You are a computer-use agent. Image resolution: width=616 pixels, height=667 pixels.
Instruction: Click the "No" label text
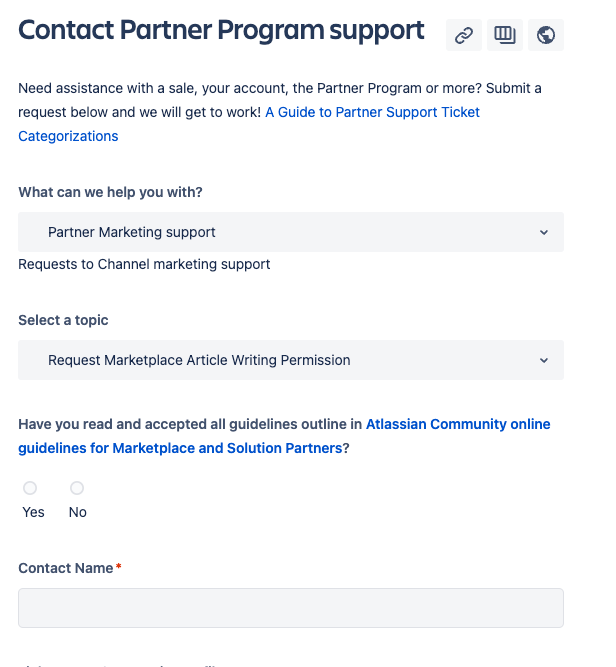[78, 512]
